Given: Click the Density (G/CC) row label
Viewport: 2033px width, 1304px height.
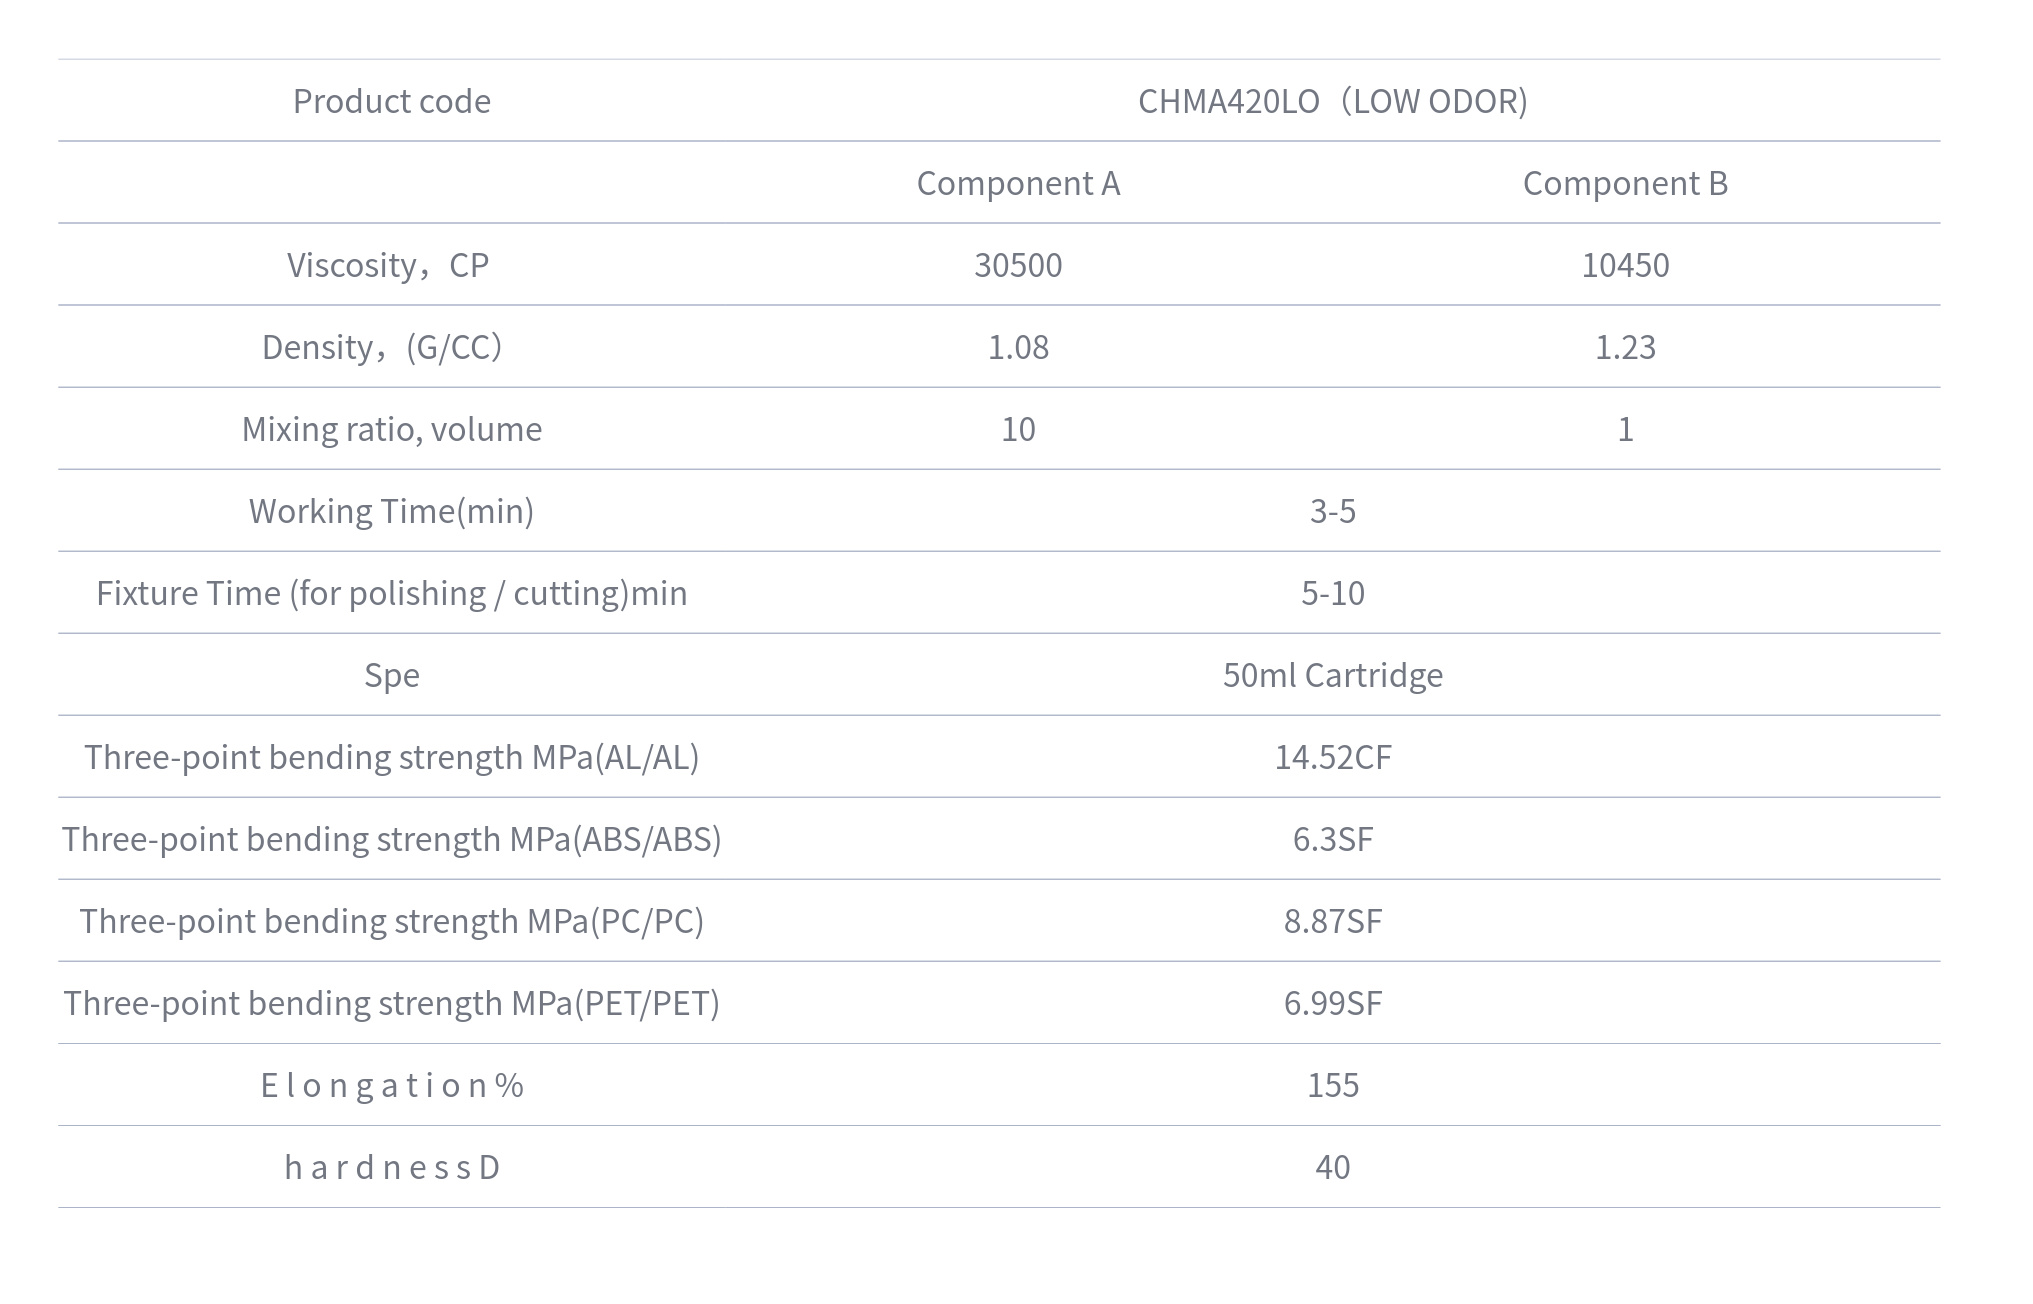Looking at the screenshot, I should (382, 347).
